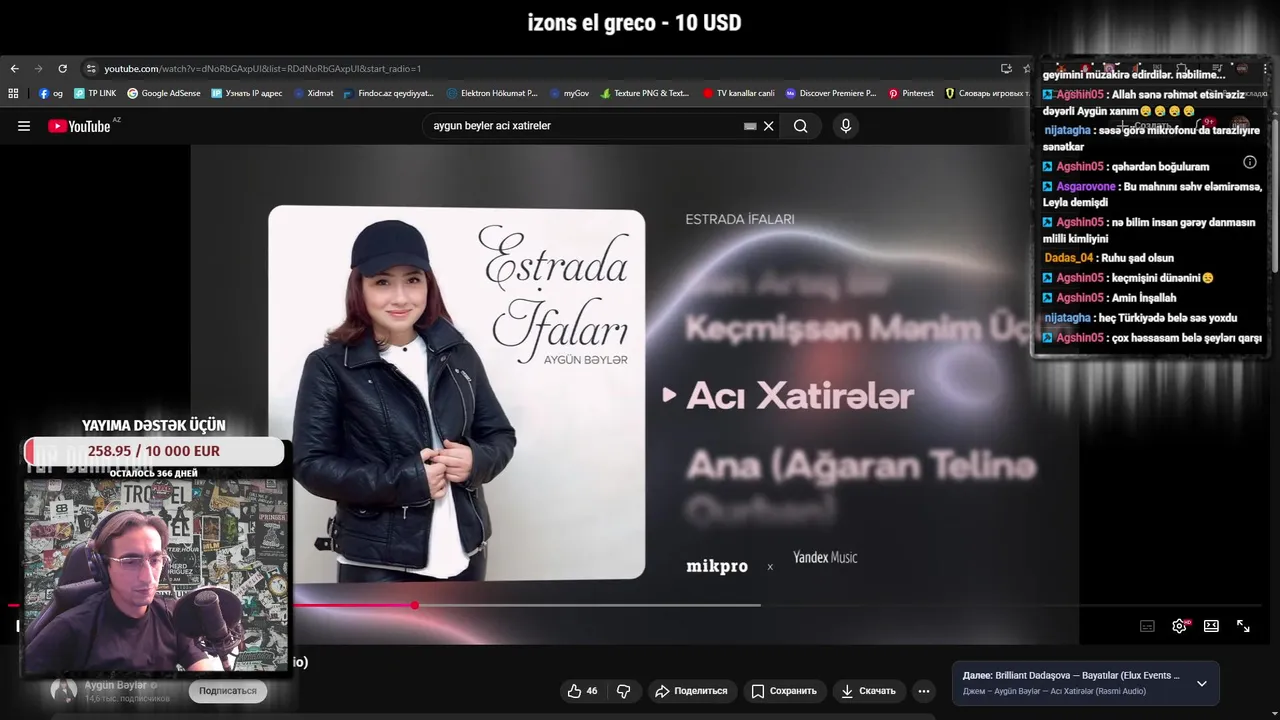
Task: Clear the search query with the X
Action: click(x=768, y=126)
